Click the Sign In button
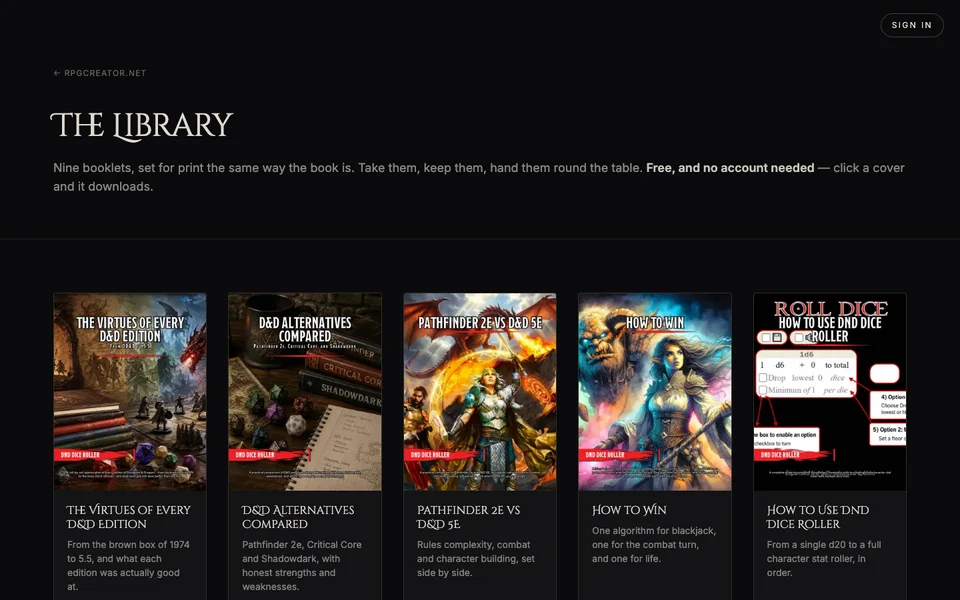This screenshot has height=600, width=960. tap(912, 25)
